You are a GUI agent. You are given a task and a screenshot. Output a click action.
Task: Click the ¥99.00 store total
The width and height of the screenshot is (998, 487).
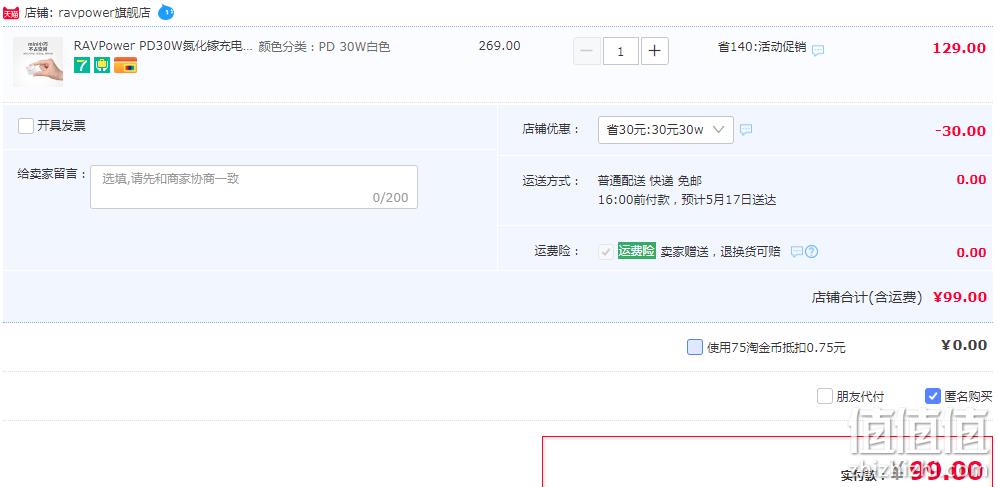point(960,297)
